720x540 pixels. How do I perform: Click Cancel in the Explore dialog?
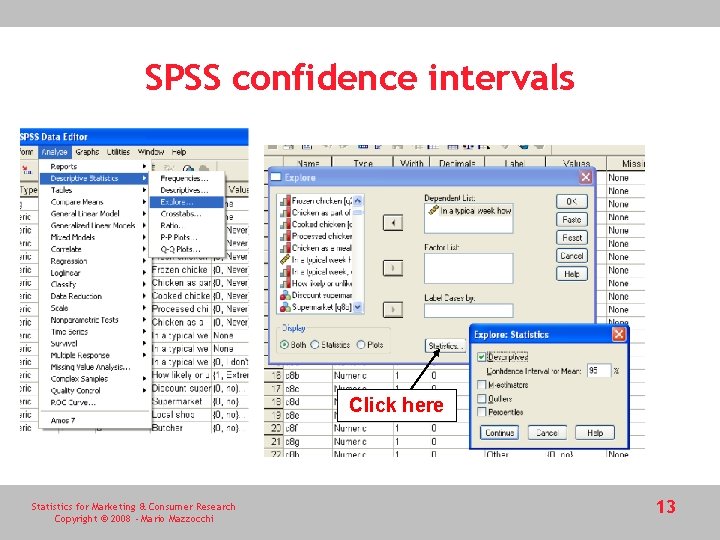[x=572, y=256]
